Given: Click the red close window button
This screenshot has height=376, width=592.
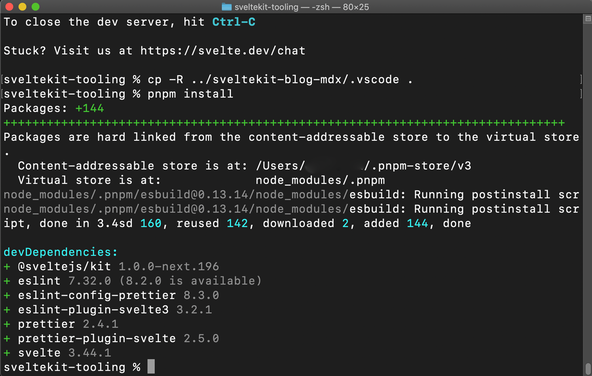Looking at the screenshot, I should pos(9,6).
